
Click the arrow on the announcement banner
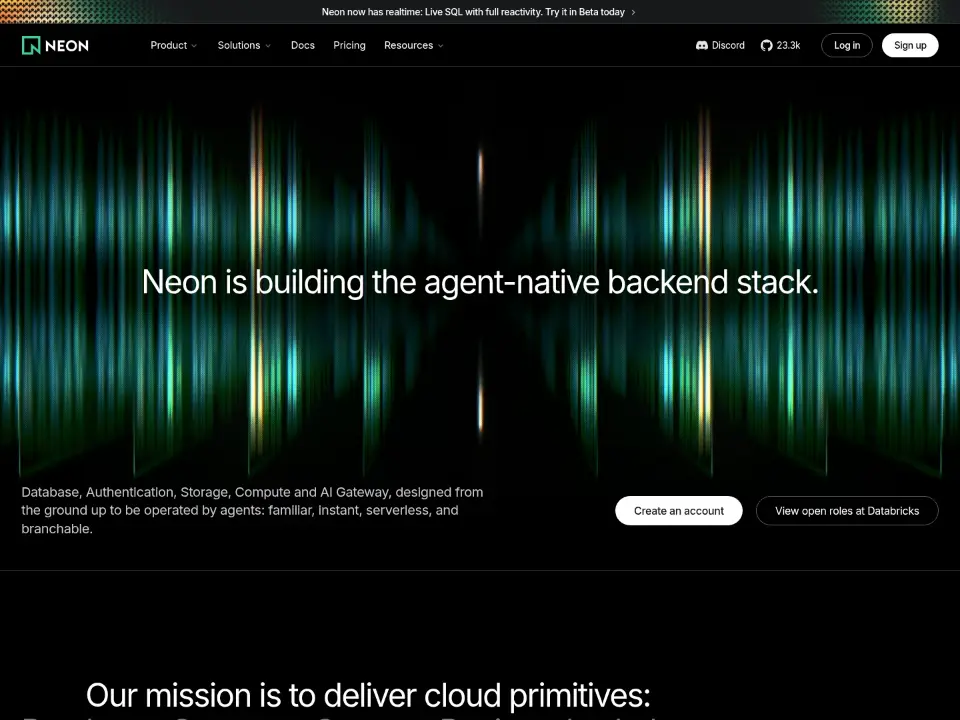coord(633,12)
